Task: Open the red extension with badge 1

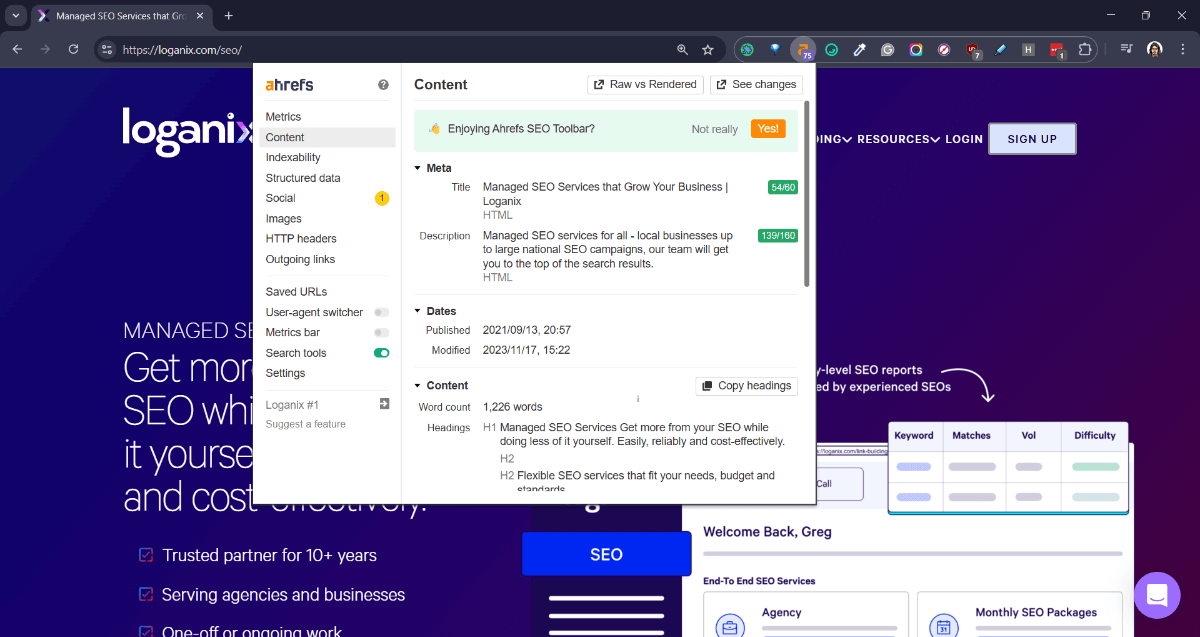Action: [x=1057, y=49]
